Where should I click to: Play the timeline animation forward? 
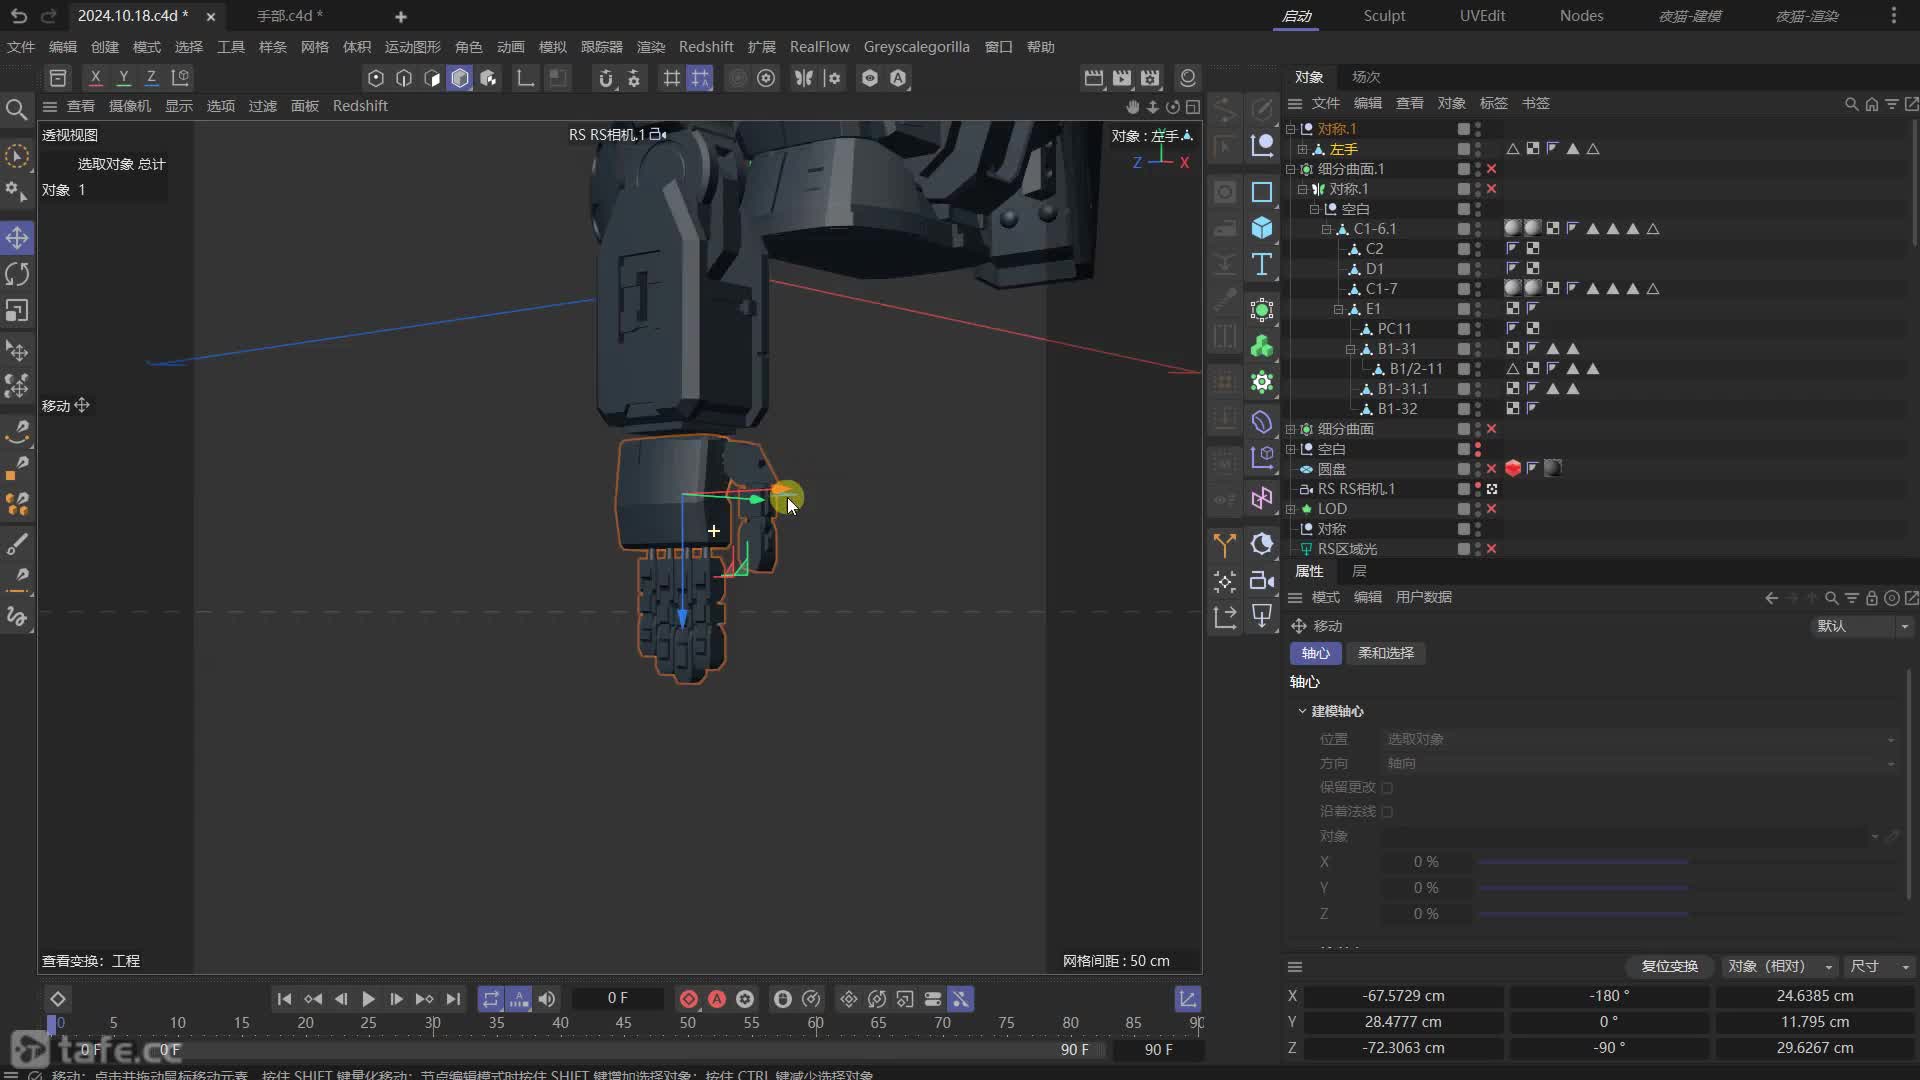pyautogui.click(x=368, y=999)
